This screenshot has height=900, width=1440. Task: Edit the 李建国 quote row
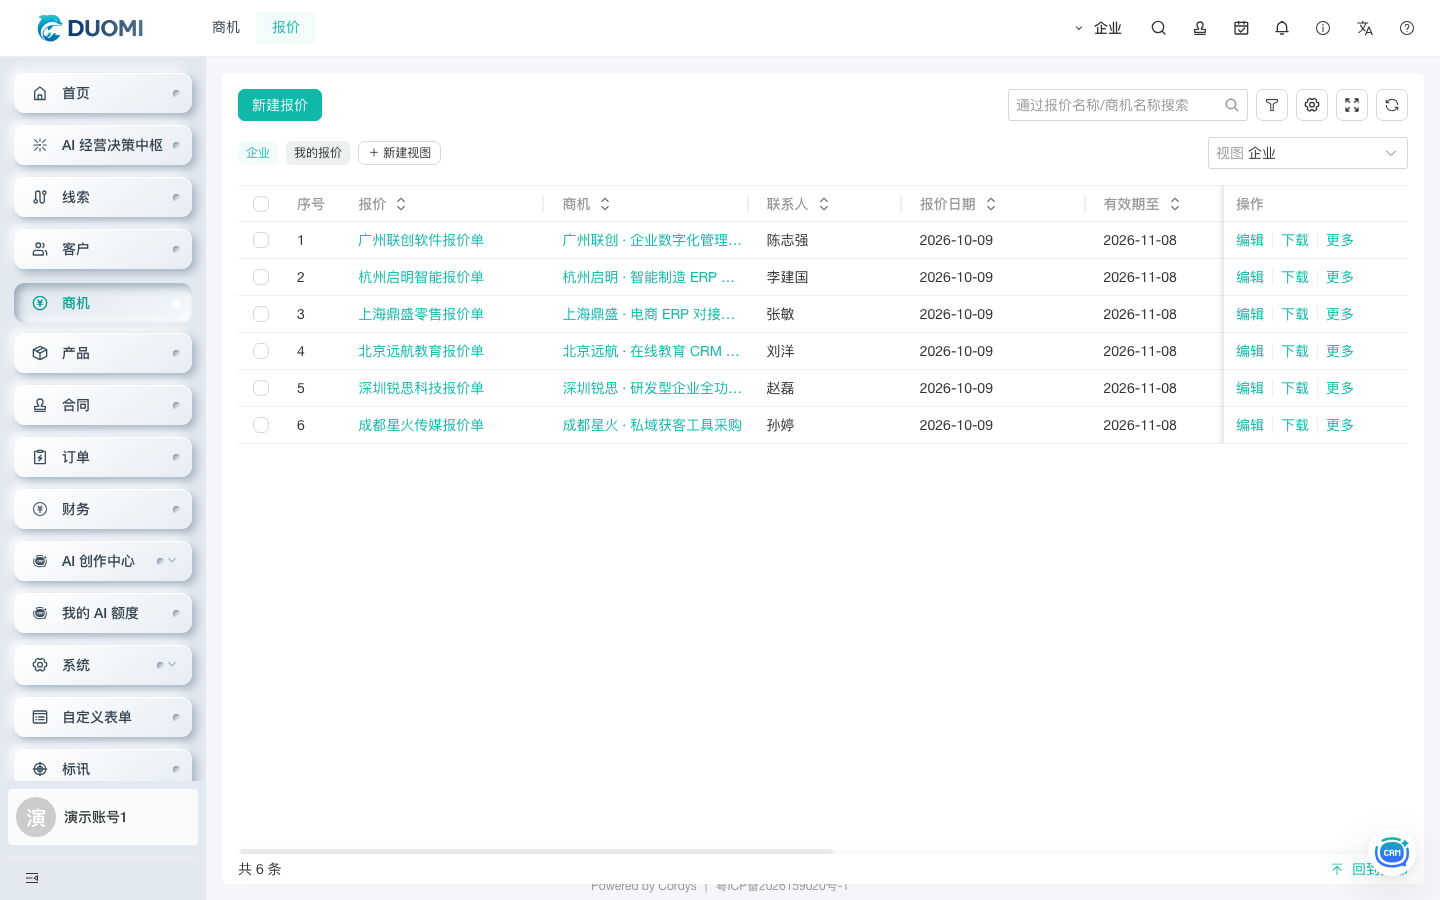click(x=1250, y=277)
